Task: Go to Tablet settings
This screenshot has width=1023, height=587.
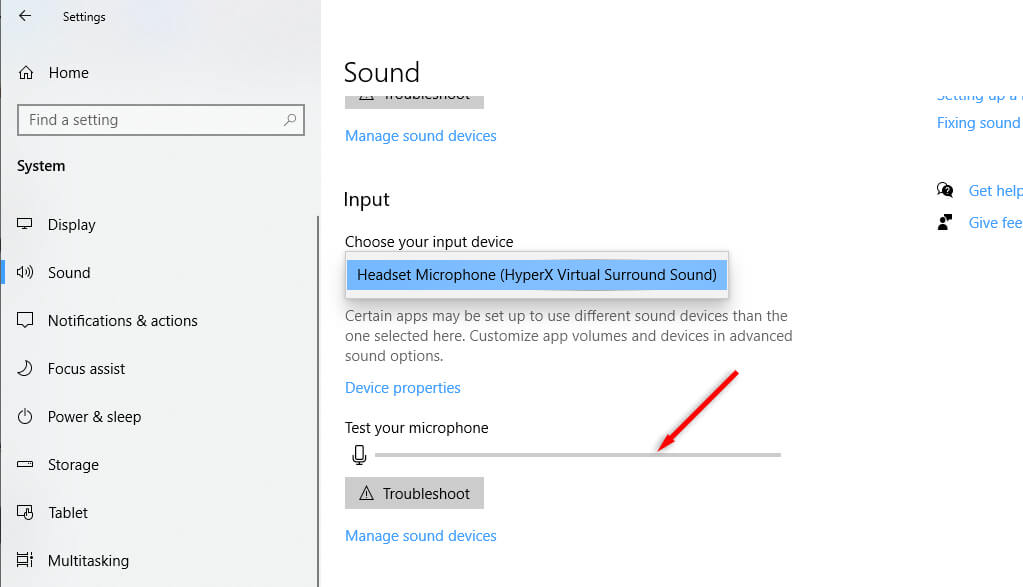Action: click(68, 513)
